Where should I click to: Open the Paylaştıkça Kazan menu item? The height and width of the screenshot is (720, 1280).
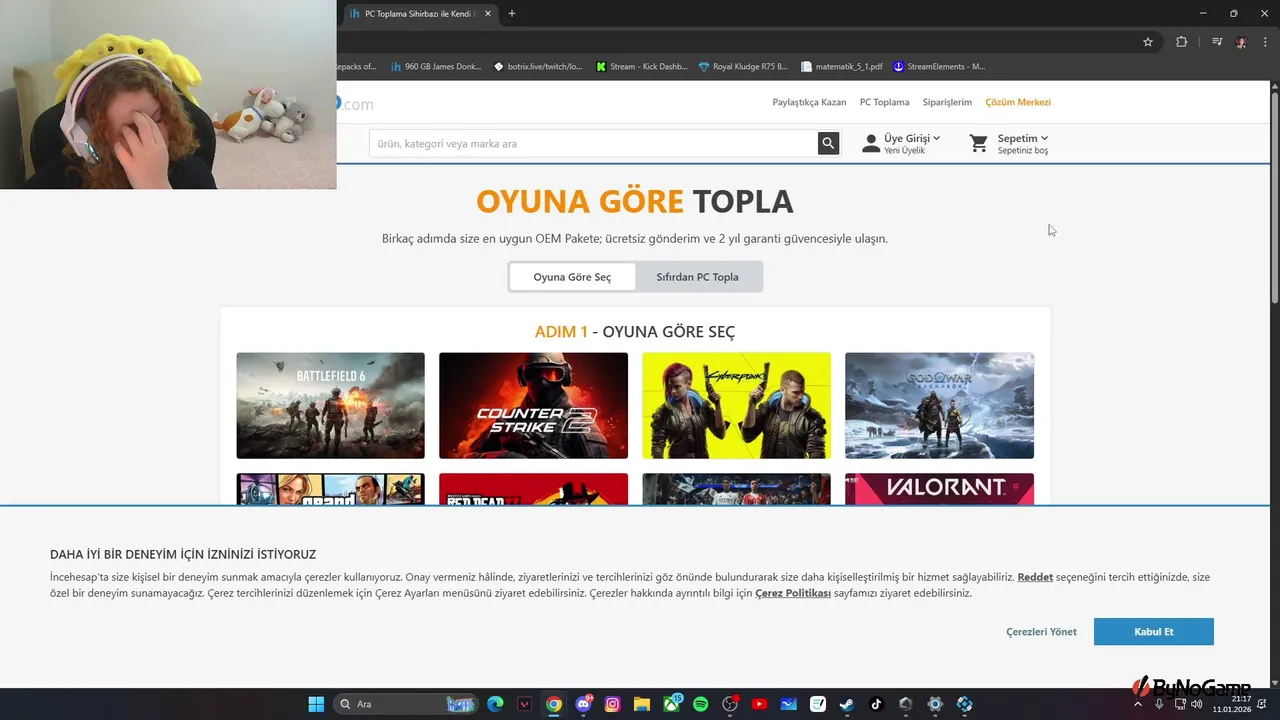tap(809, 102)
